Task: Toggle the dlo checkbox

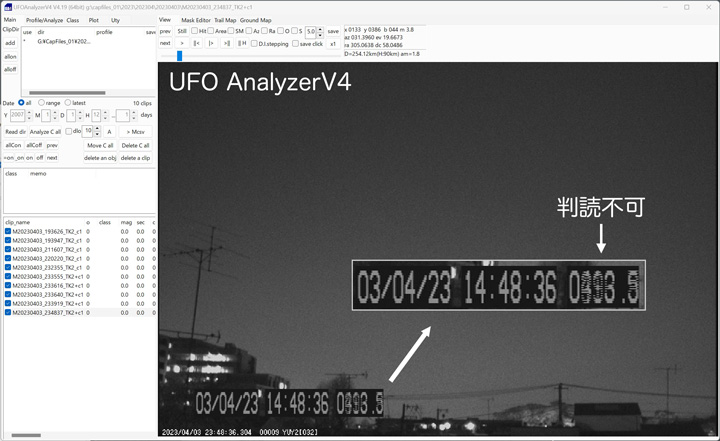Action: tap(68, 131)
